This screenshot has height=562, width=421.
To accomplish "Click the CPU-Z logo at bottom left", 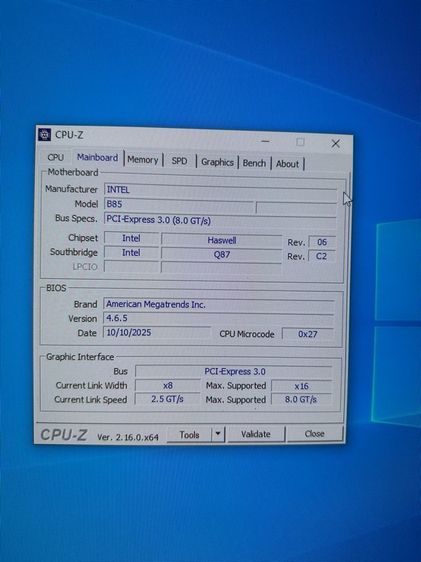I will click(x=63, y=435).
